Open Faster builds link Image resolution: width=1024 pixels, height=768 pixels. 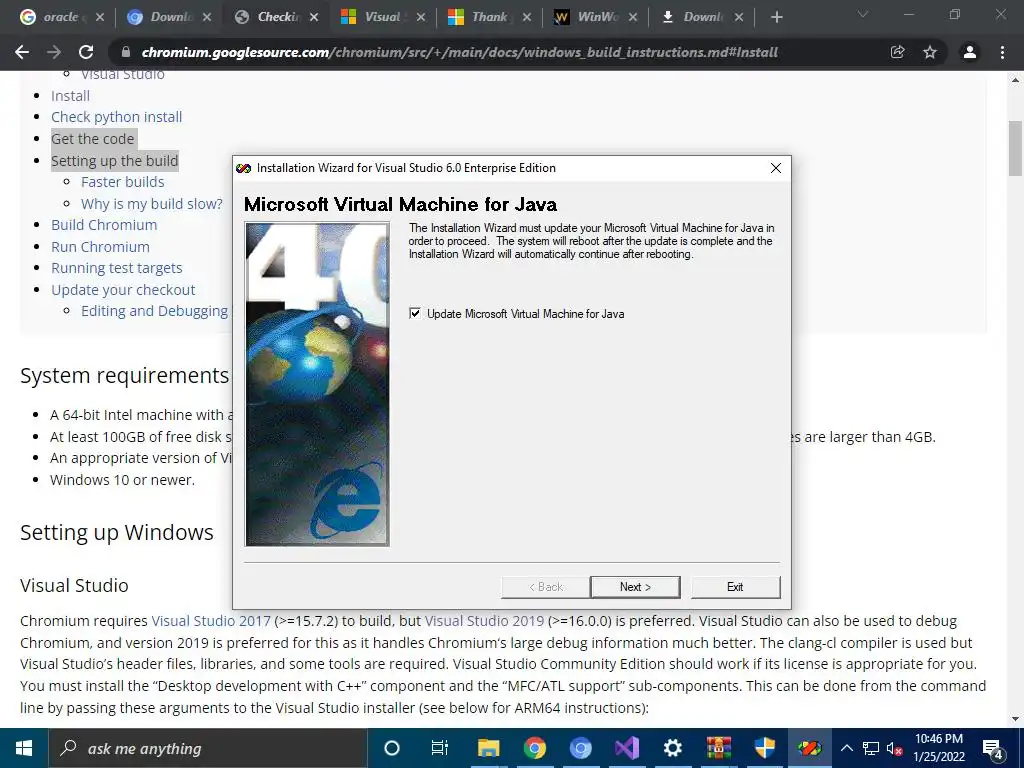(x=123, y=182)
